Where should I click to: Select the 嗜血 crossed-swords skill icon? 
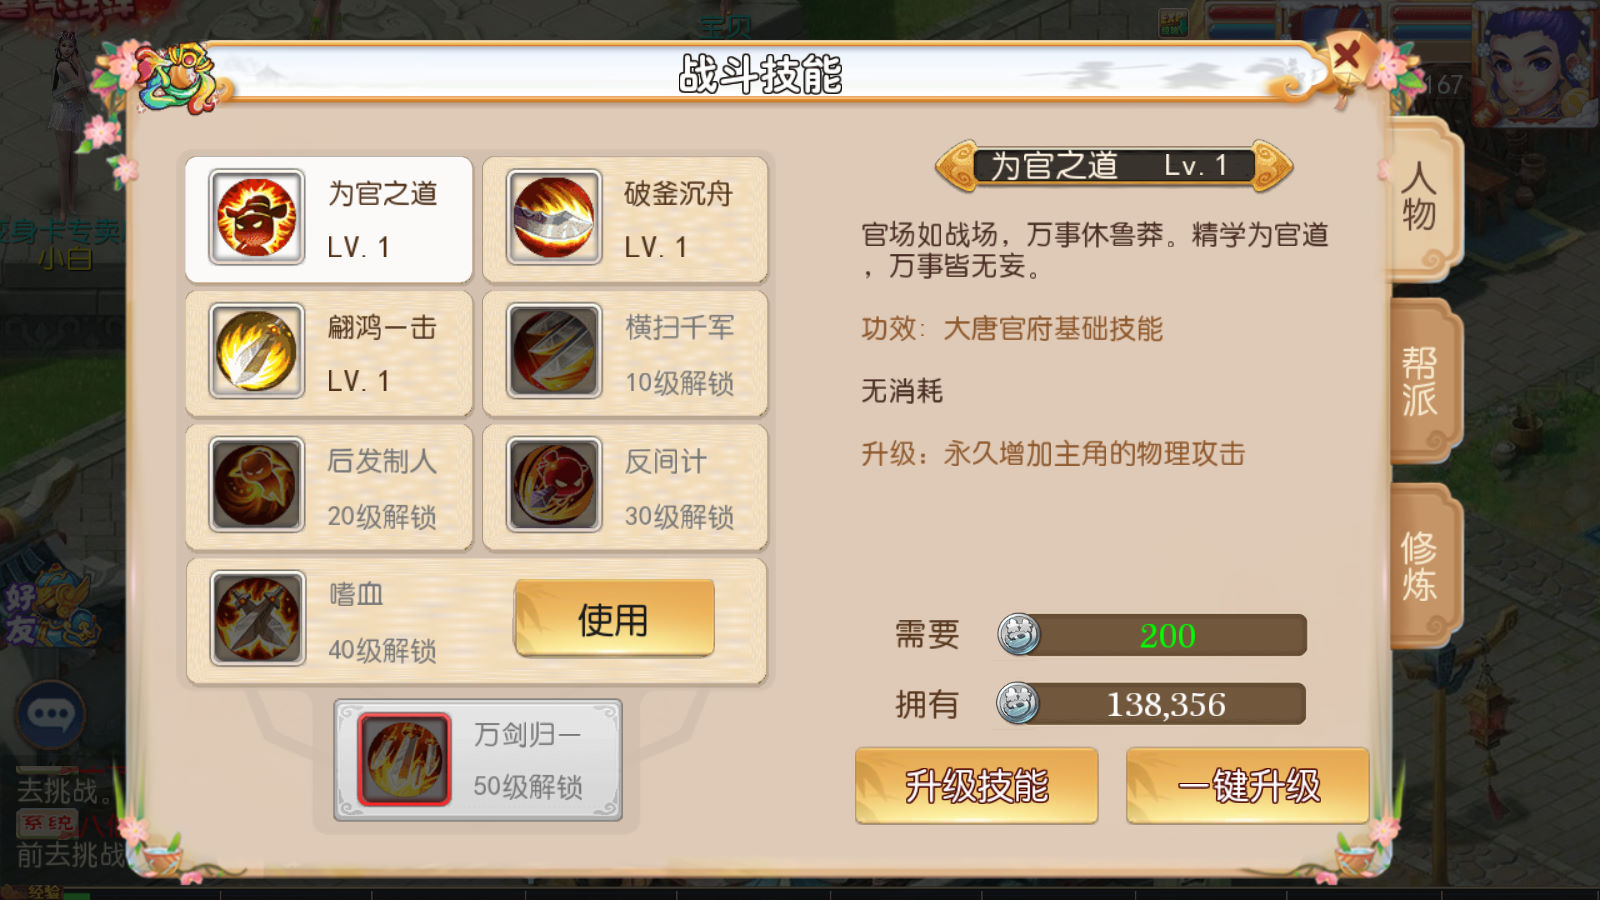[257, 619]
